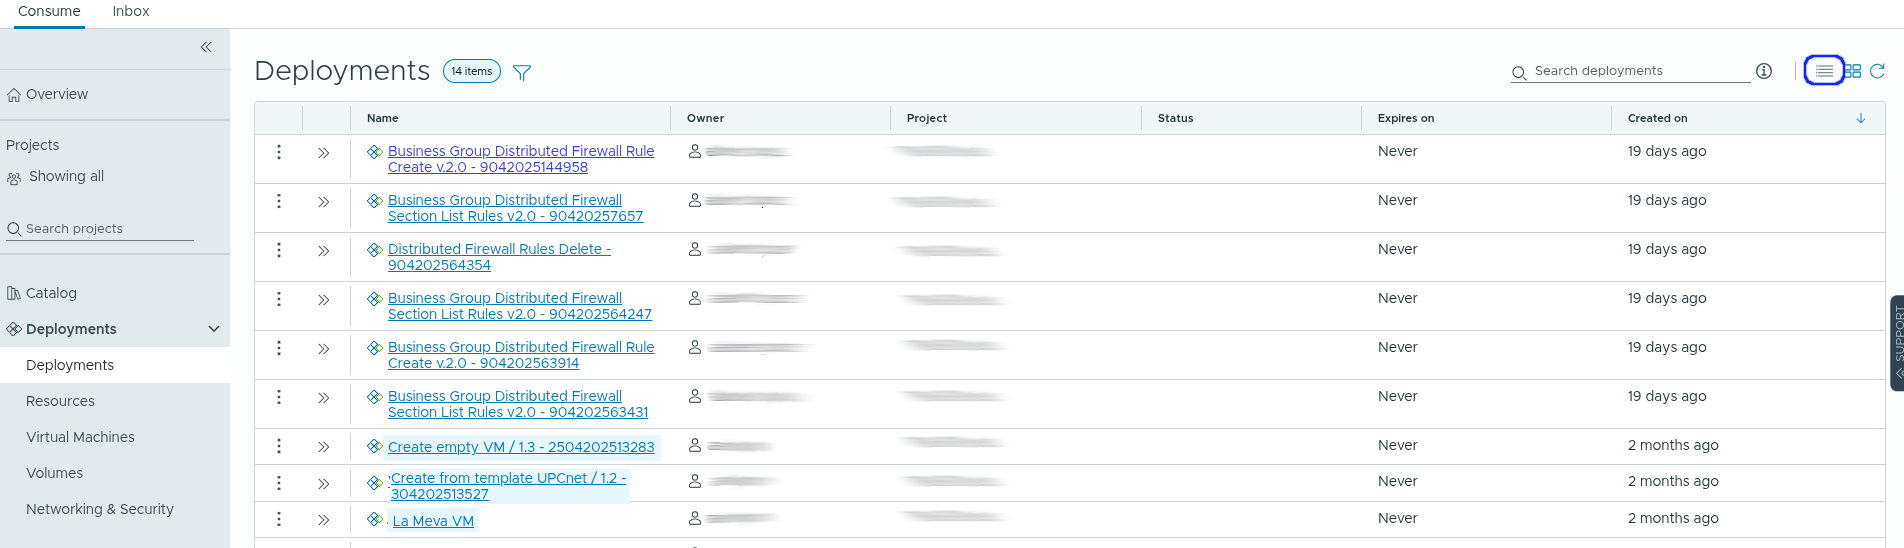The image size is (1904, 548).
Task: Open actions menu for La Meva VM
Action: [x=279, y=519]
